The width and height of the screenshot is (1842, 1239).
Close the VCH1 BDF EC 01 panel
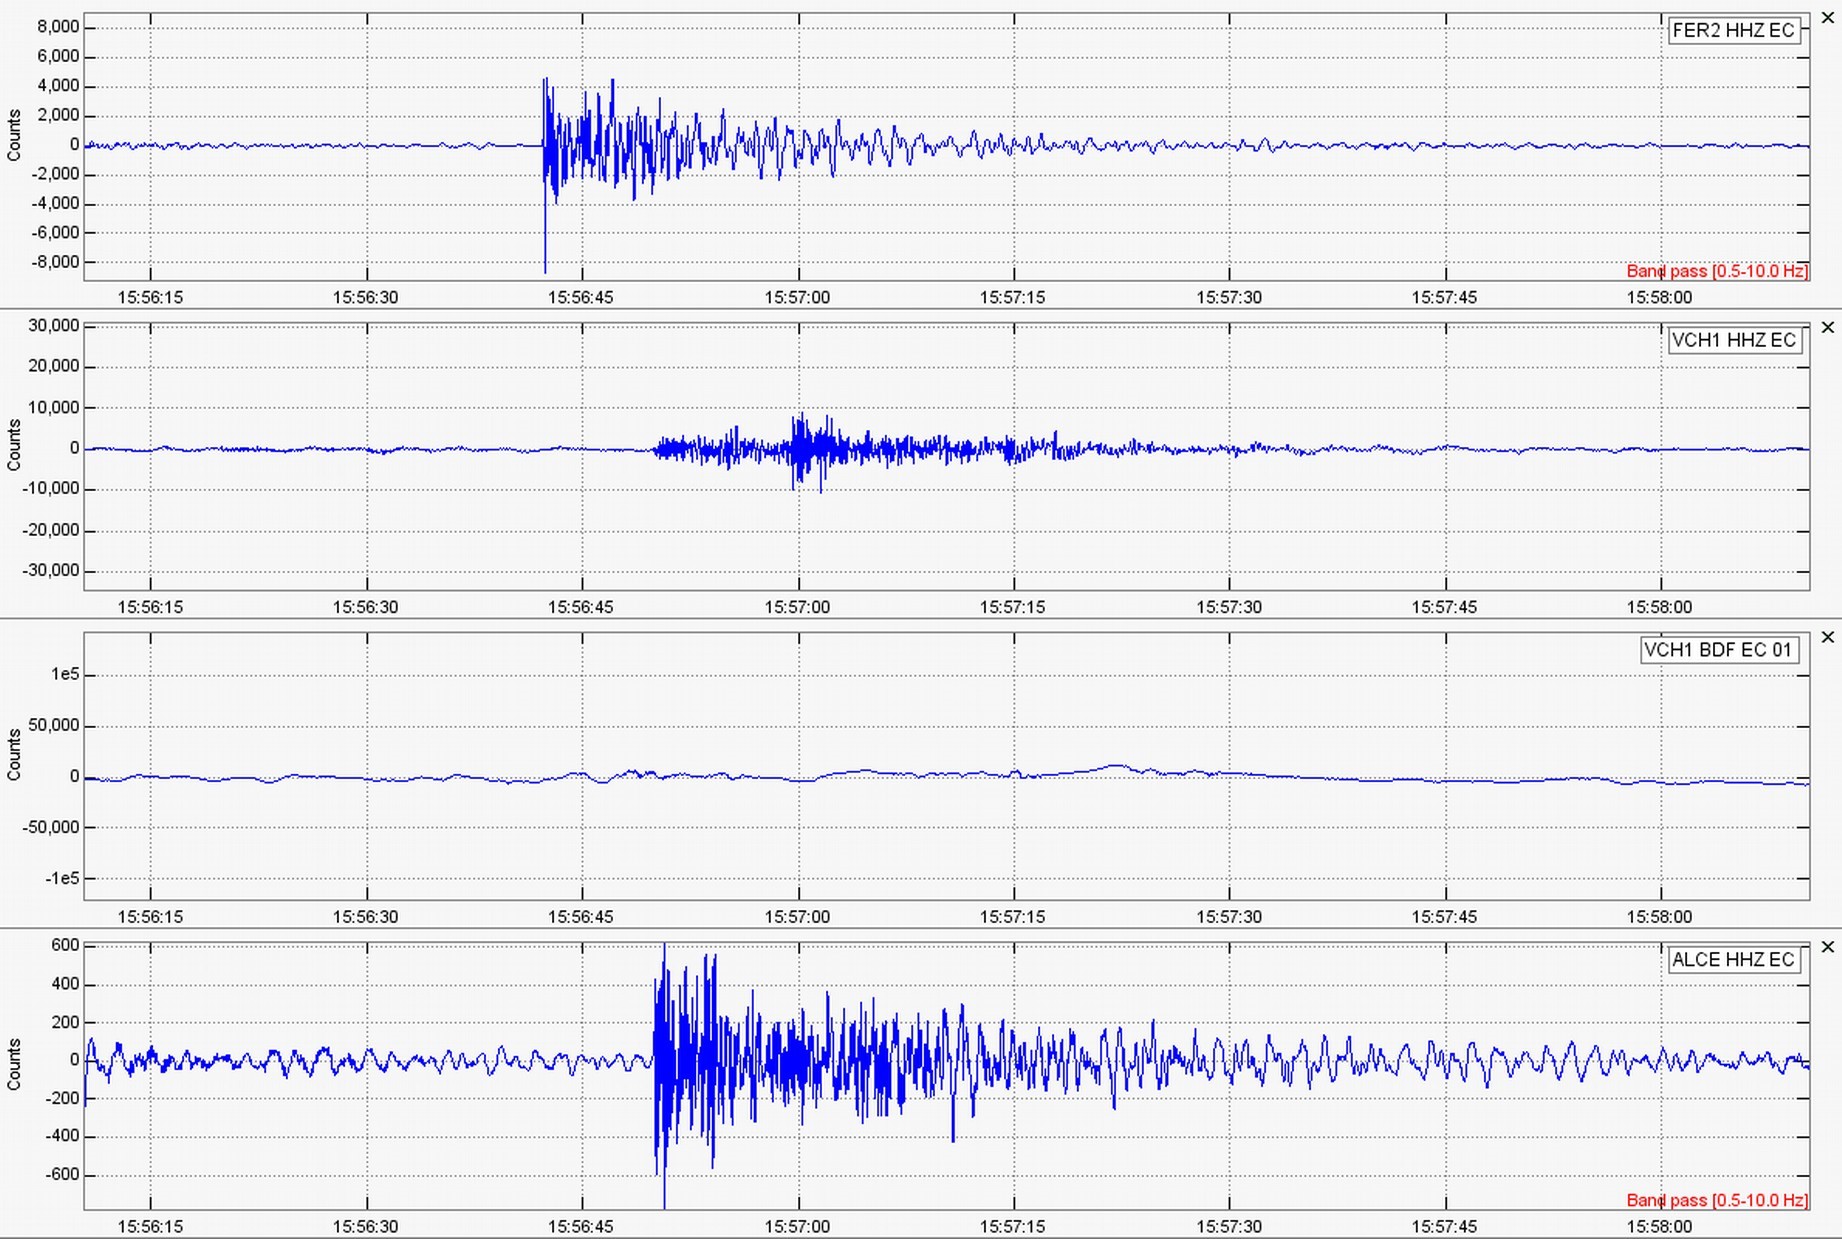[1828, 637]
